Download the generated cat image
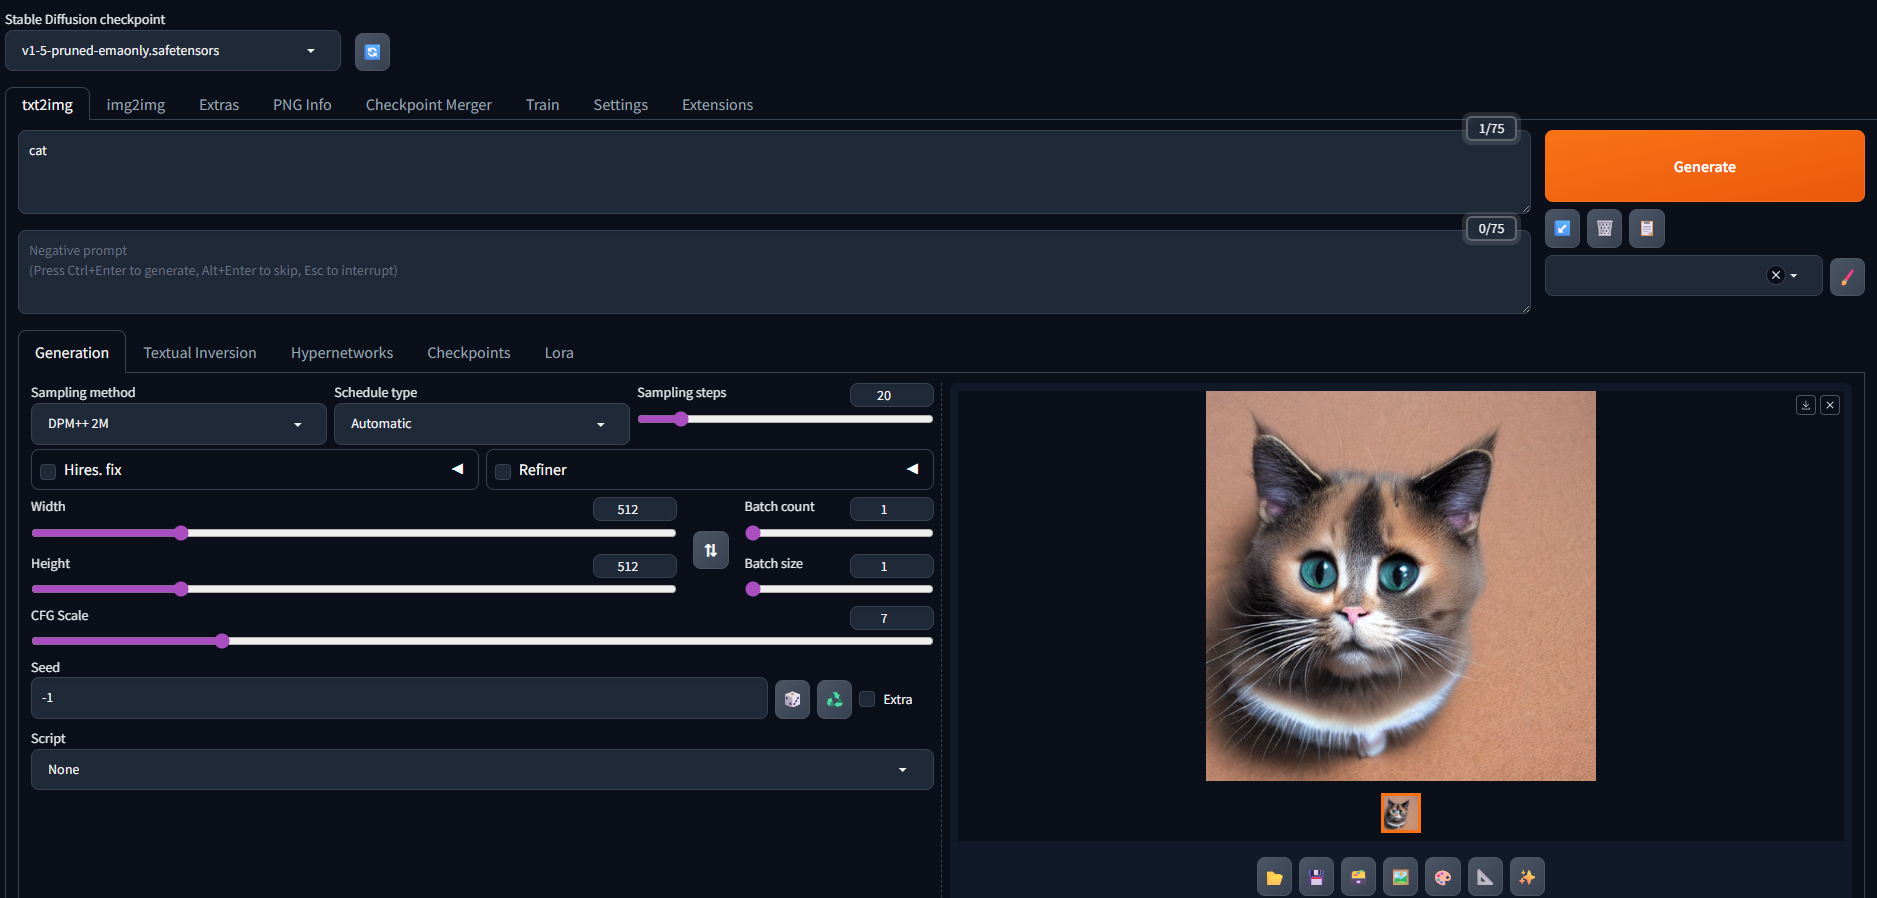Screen dimensions: 1877x898 [1806, 405]
